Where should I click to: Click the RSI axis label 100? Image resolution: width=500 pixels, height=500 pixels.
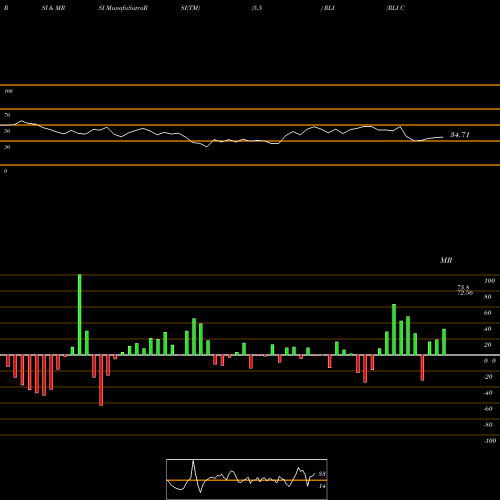click(x=8, y=91)
